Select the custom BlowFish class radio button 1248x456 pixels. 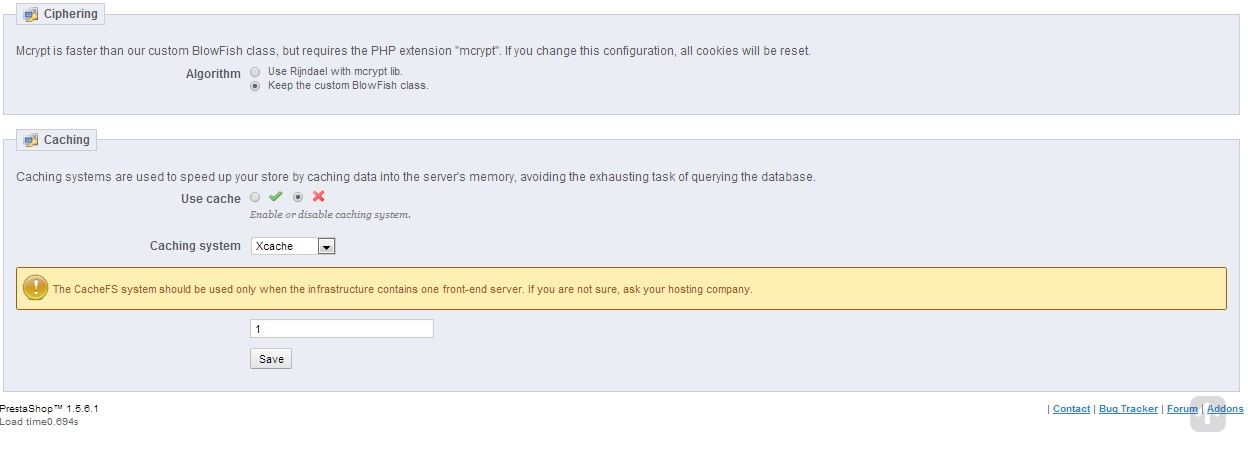pyautogui.click(x=255, y=86)
